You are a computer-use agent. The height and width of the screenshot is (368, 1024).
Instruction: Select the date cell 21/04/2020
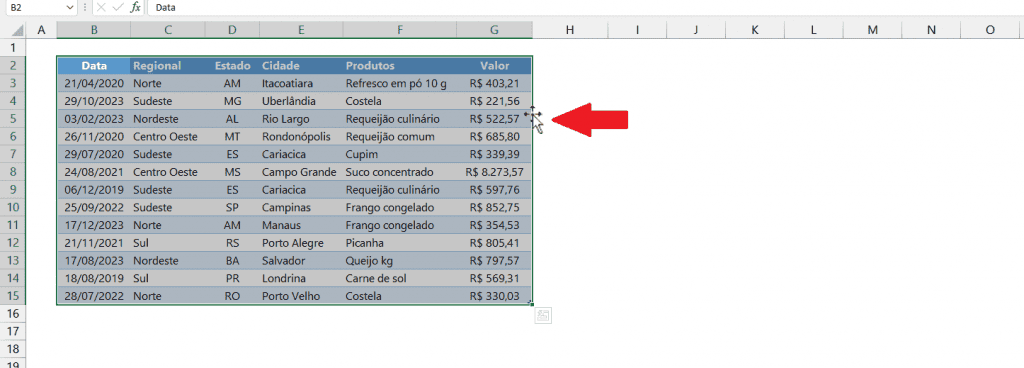pos(93,83)
